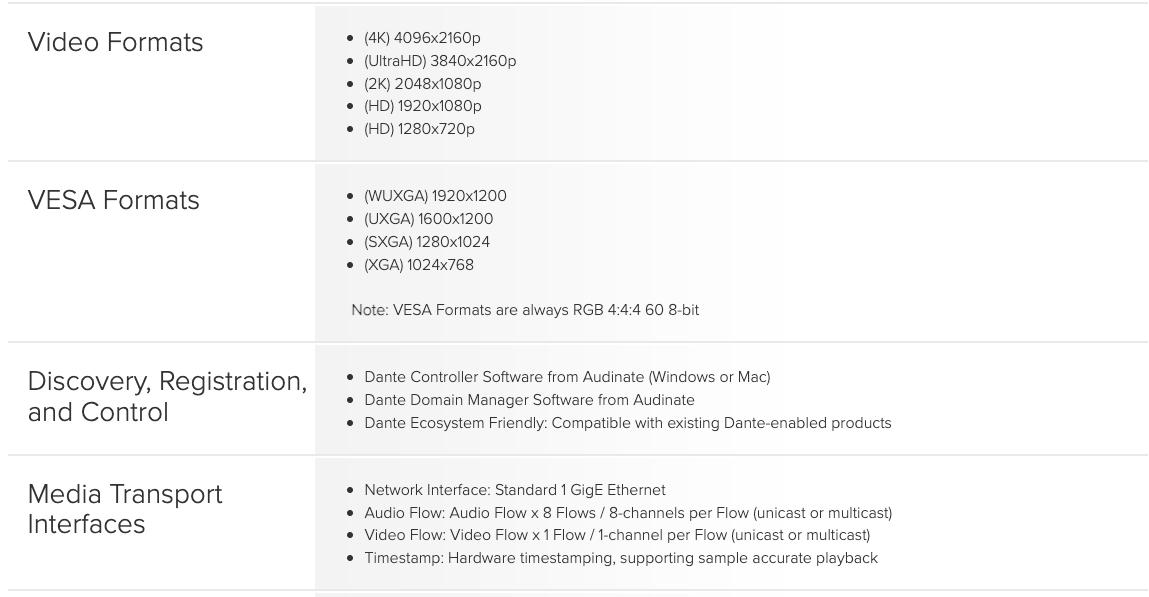Click the Video Formats heading
Screen dimensions: 1149x597
point(115,42)
